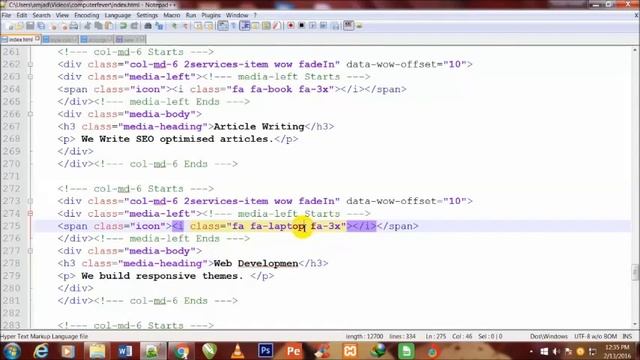Image resolution: width=640 pixels, height=360 pixels.
Task: Click the Open file toolbar icon
Action: pyautogui.click(x=19, y=26)
